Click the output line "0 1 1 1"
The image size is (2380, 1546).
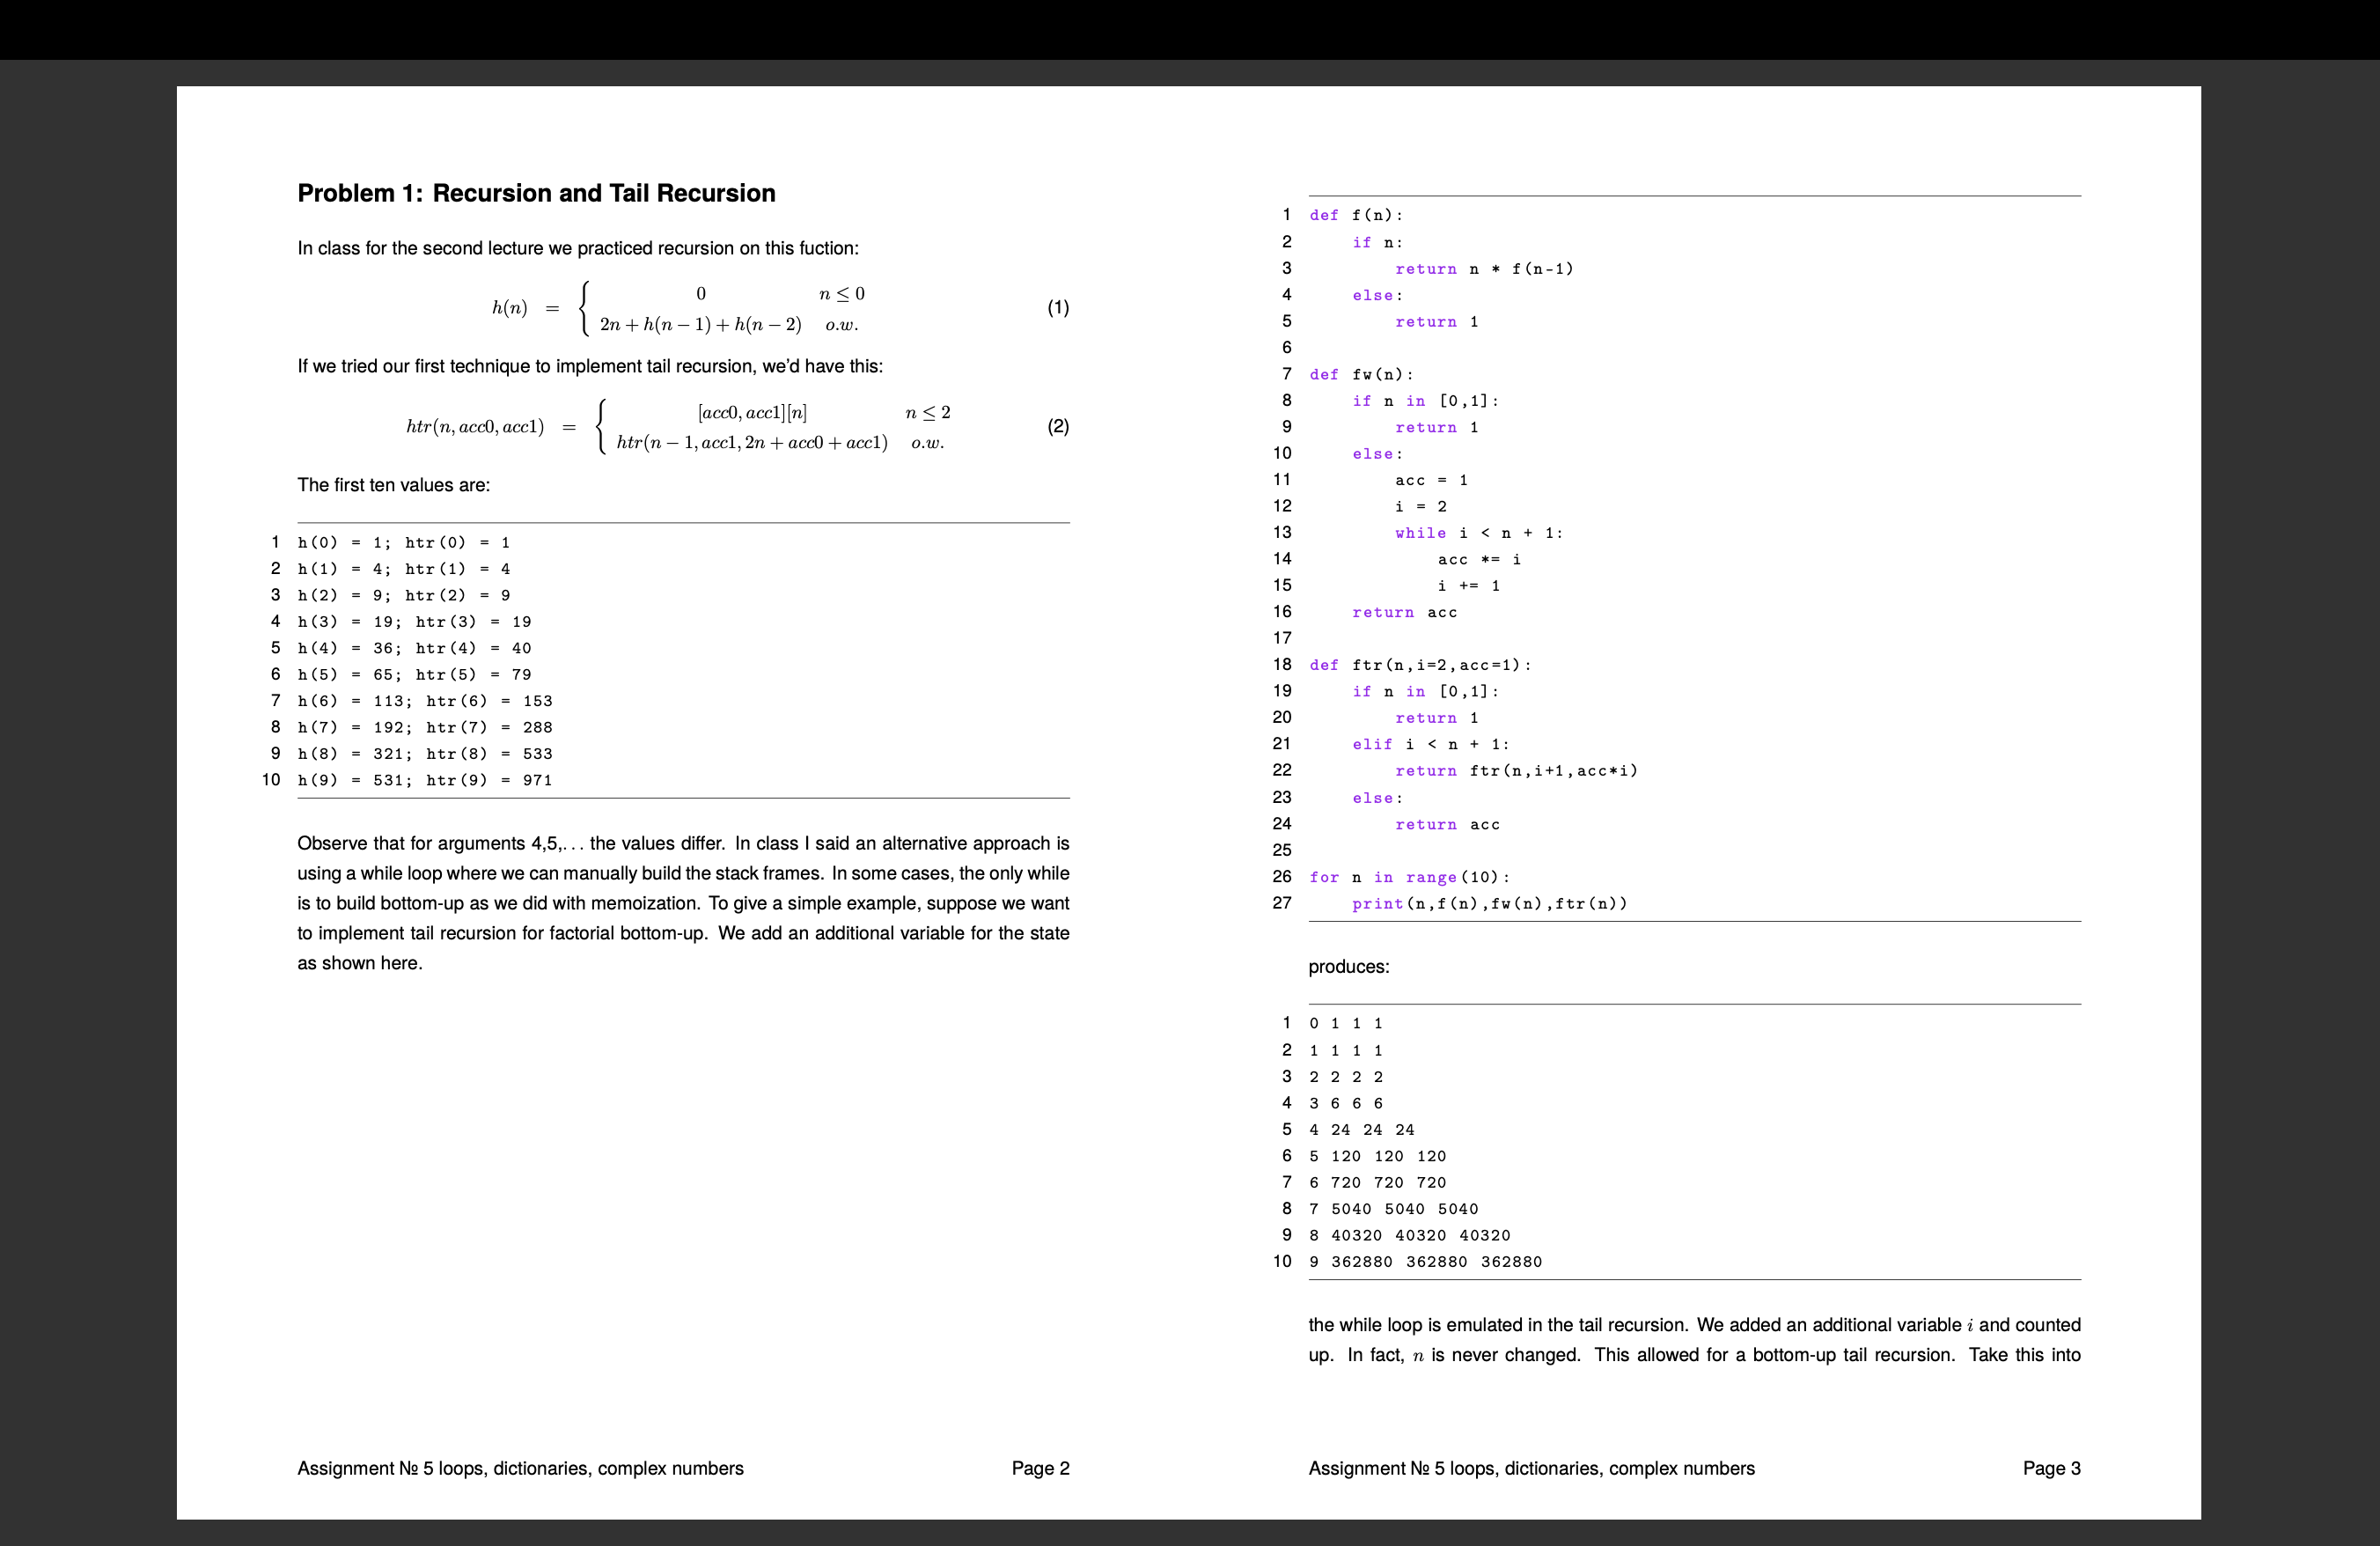tap(1346, 1024)
